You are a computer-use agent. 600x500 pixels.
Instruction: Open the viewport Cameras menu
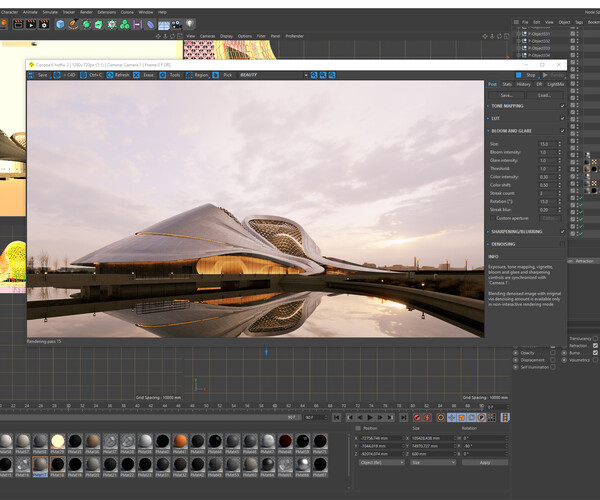(207, 36)
